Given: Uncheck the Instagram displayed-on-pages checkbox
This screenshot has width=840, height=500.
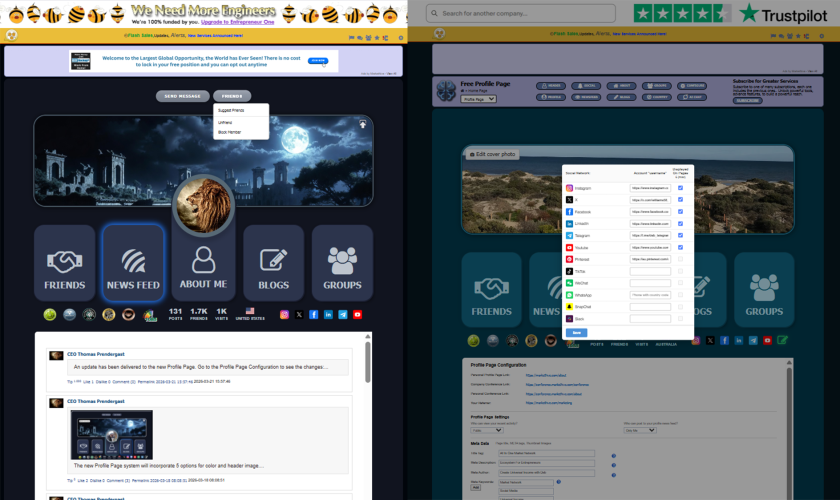Looking at the screenshot, I should coord(680,188).
